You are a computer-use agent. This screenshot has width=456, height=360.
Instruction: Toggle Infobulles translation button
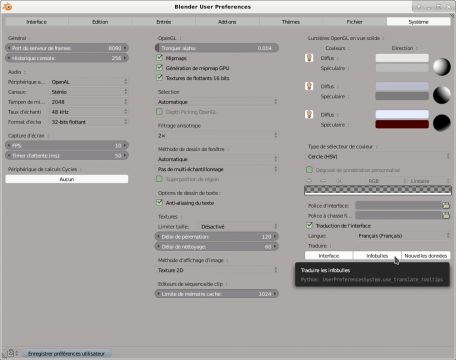pos(377,256)
